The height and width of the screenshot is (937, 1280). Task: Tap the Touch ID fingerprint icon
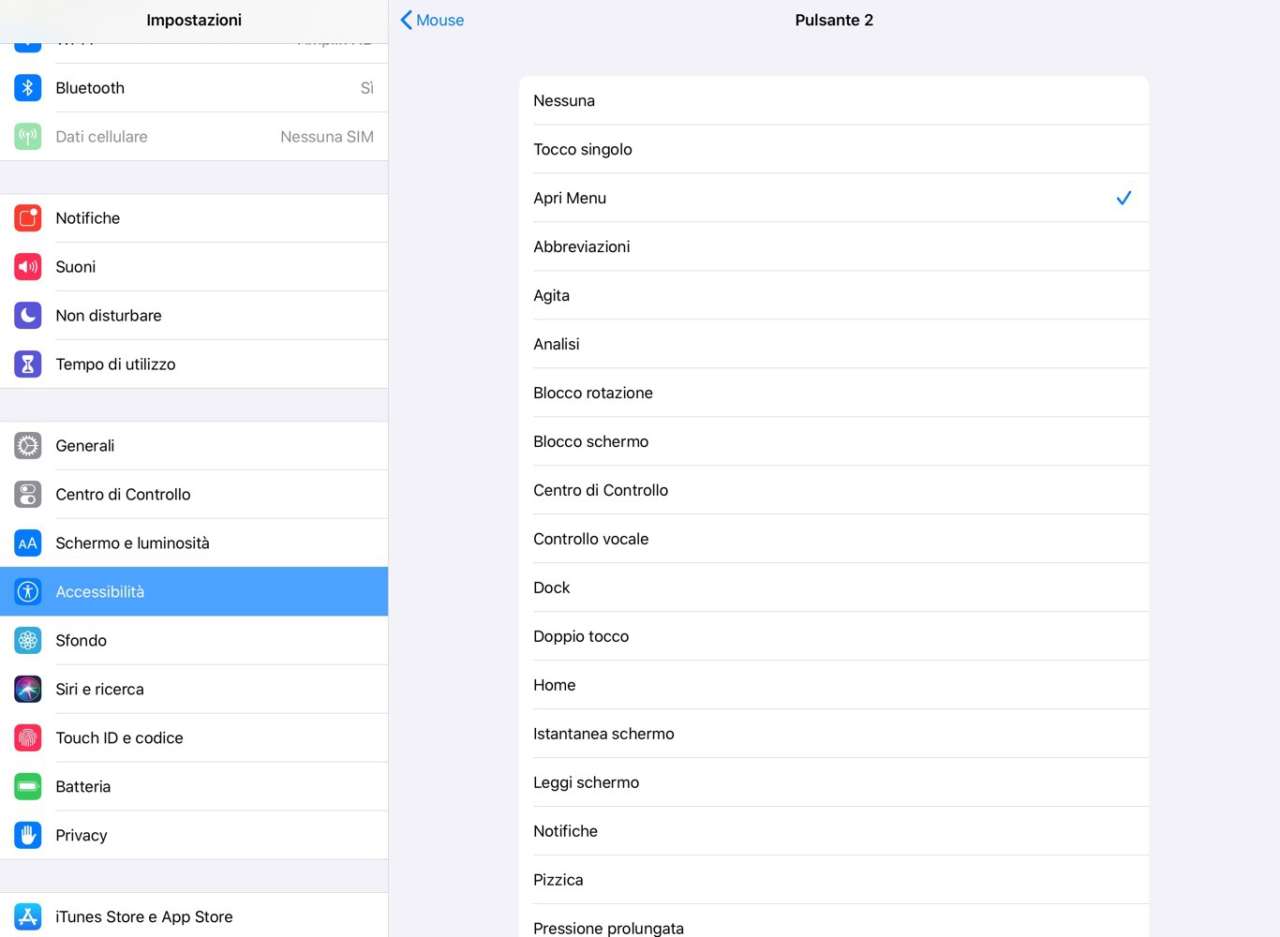coord(28,738)
